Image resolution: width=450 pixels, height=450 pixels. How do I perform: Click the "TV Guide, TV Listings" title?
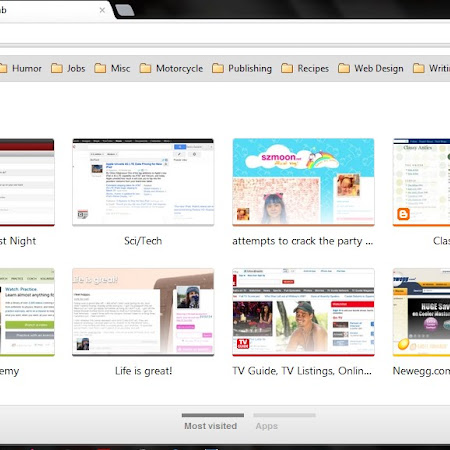[x=302, y=371]
